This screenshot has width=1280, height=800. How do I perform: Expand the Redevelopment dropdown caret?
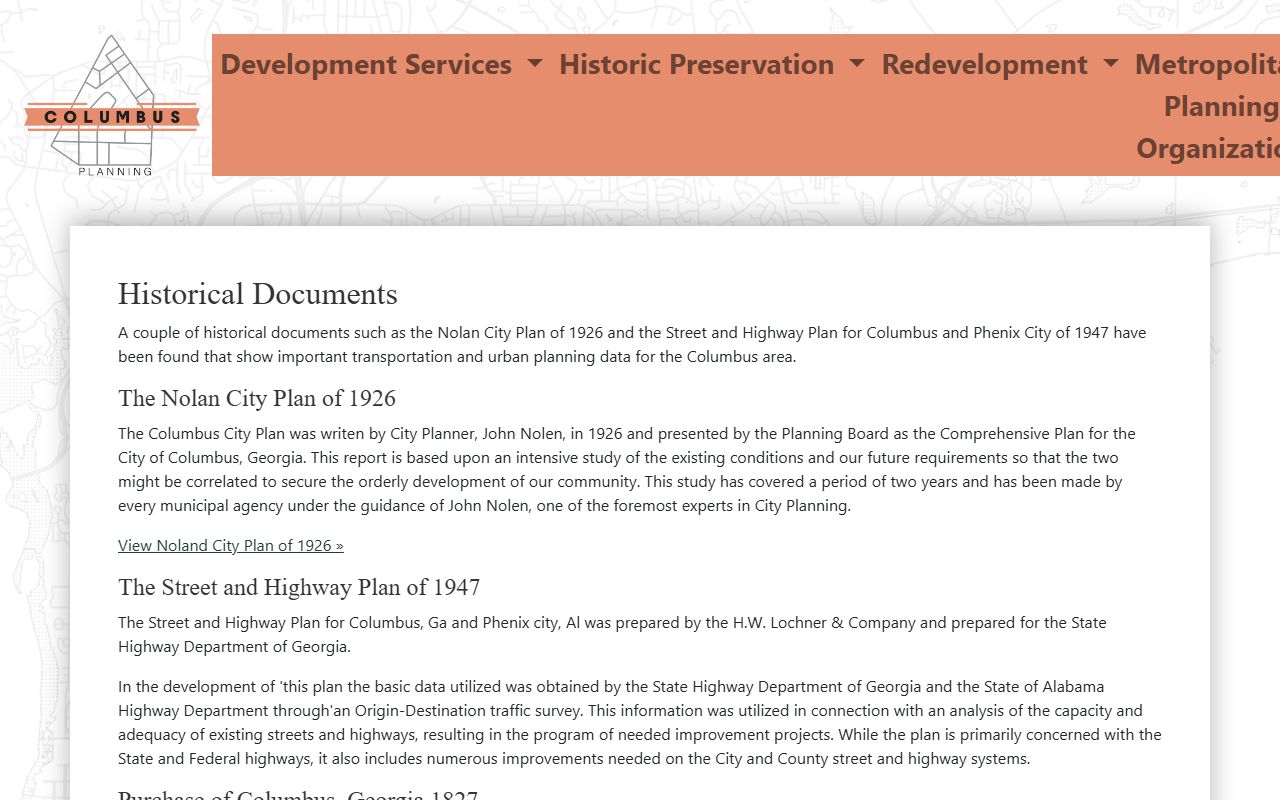pos(1111,64)
